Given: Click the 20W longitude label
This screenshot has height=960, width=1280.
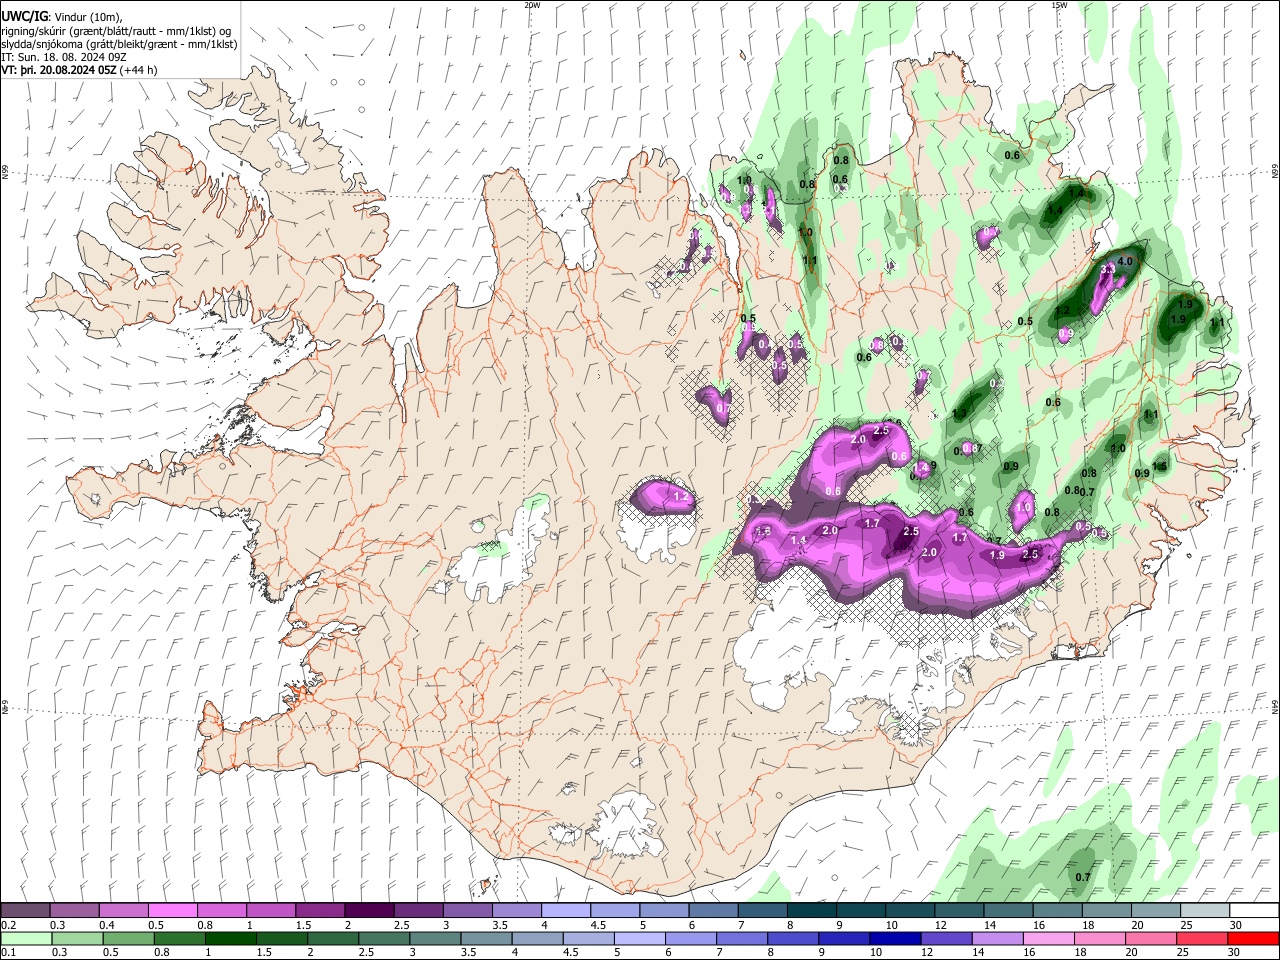Looking at the screenshot, I should pos(532,5).
